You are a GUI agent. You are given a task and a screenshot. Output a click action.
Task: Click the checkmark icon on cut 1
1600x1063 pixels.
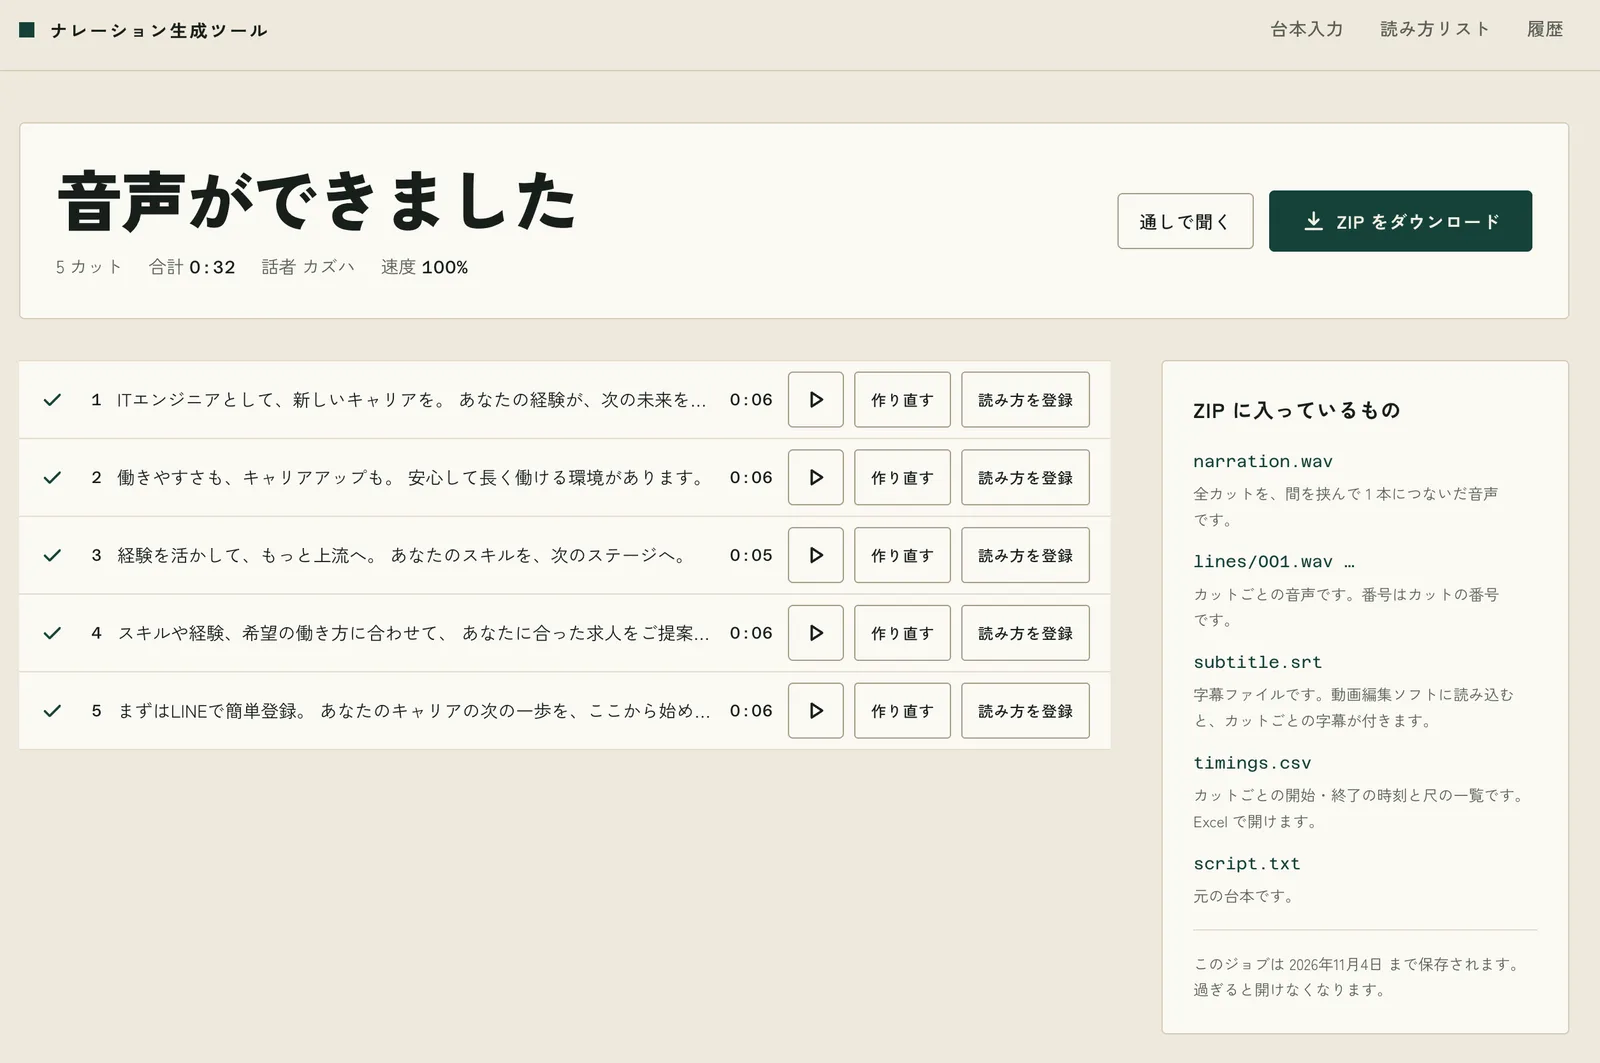(x=53, y=400)
